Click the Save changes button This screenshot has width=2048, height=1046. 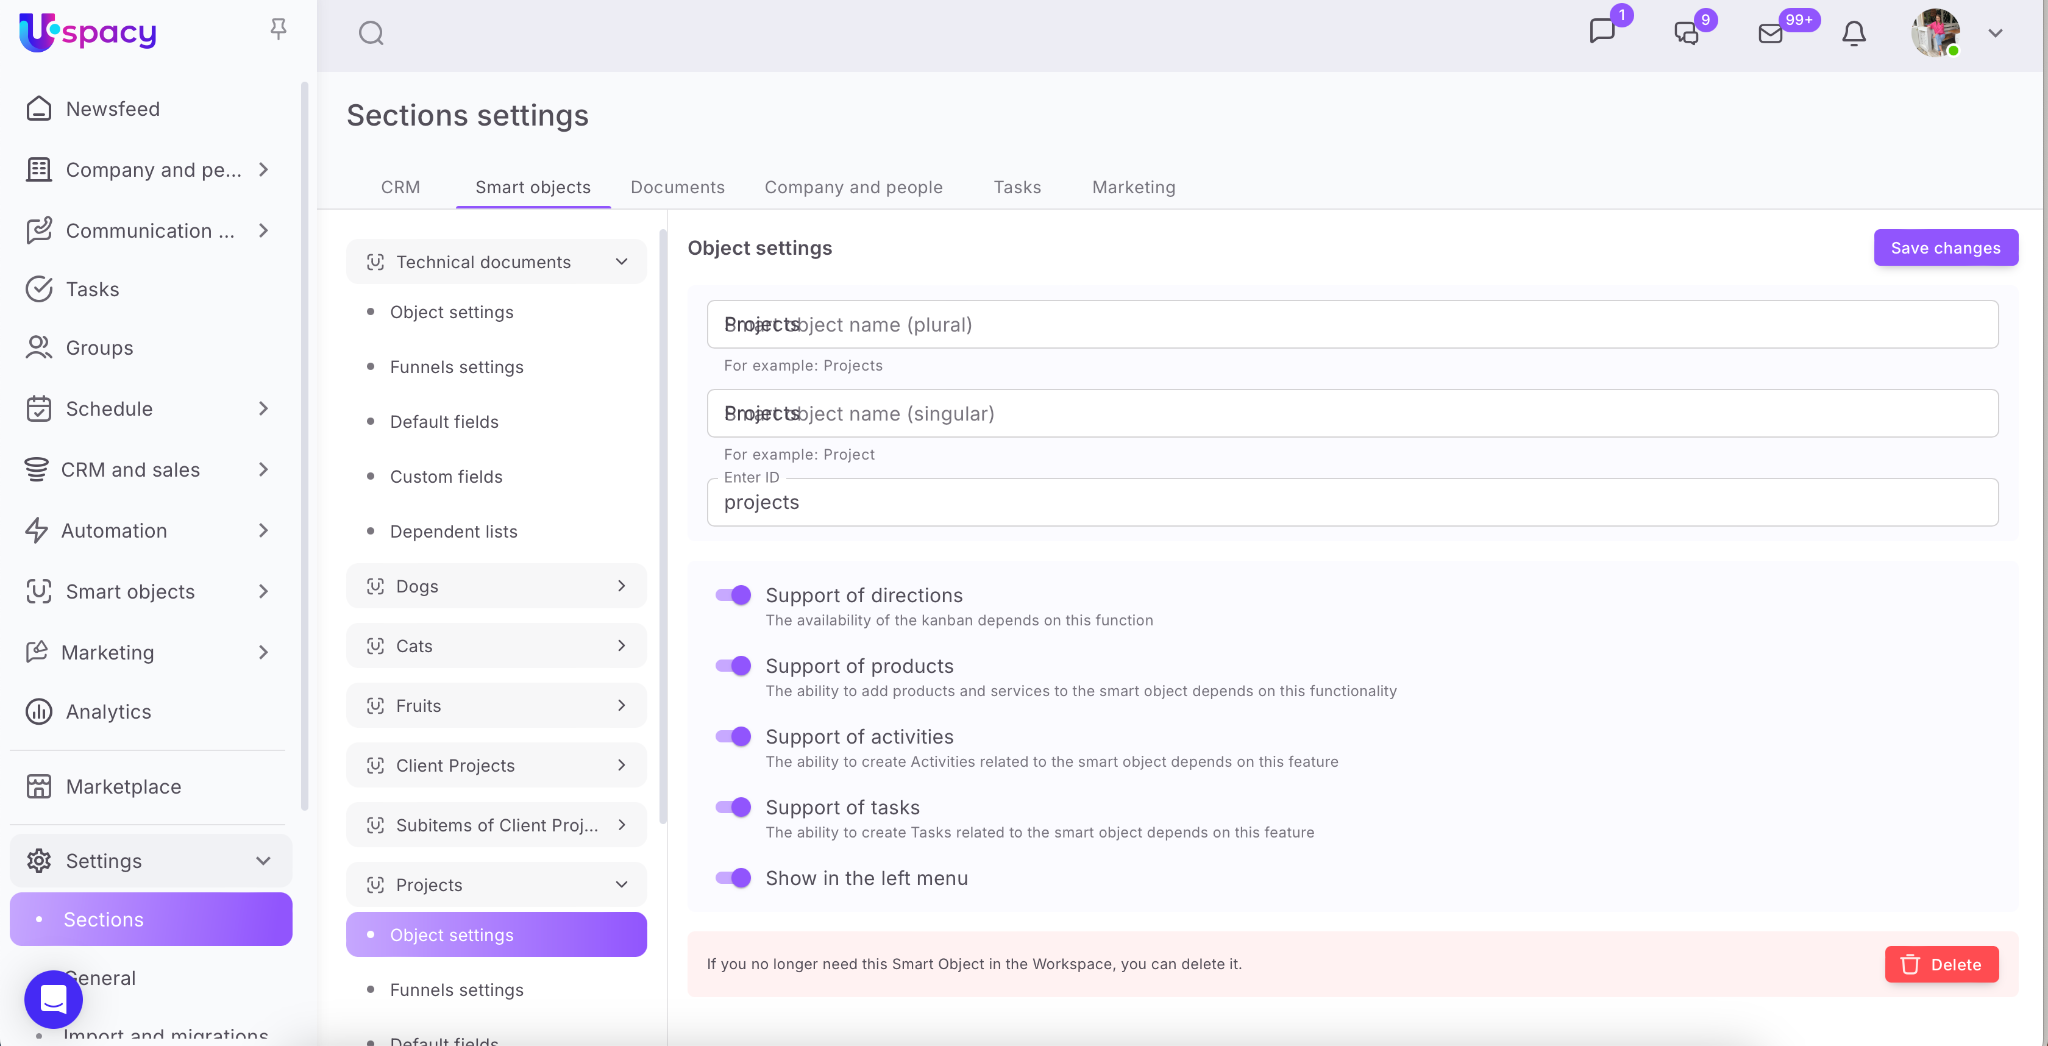click(1945, 248)
